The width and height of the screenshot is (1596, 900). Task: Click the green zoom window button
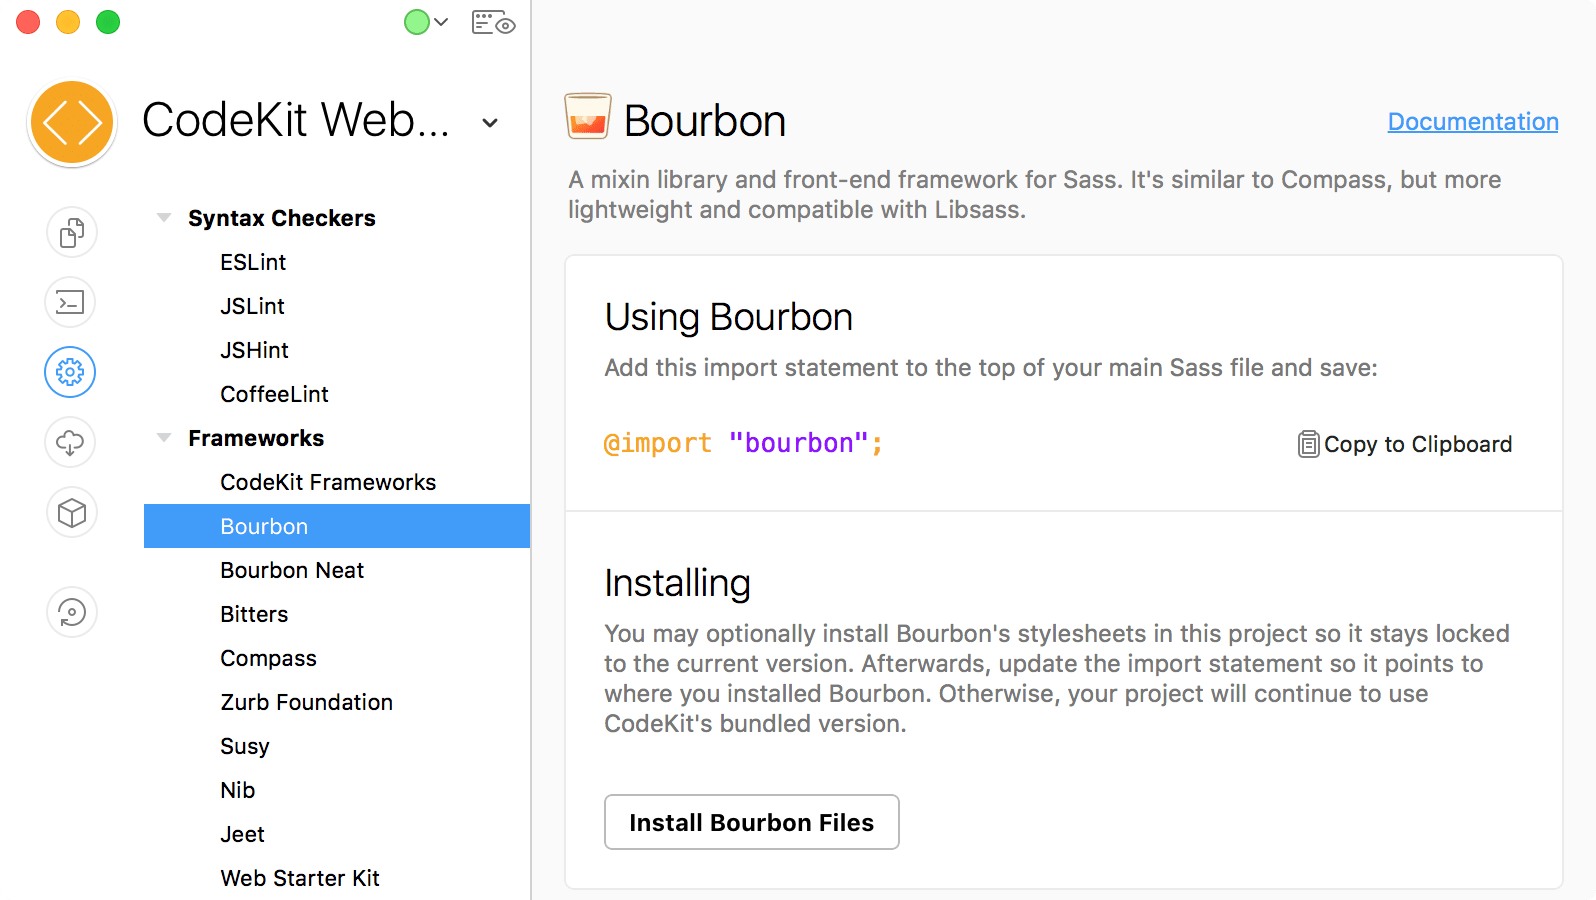108,22
